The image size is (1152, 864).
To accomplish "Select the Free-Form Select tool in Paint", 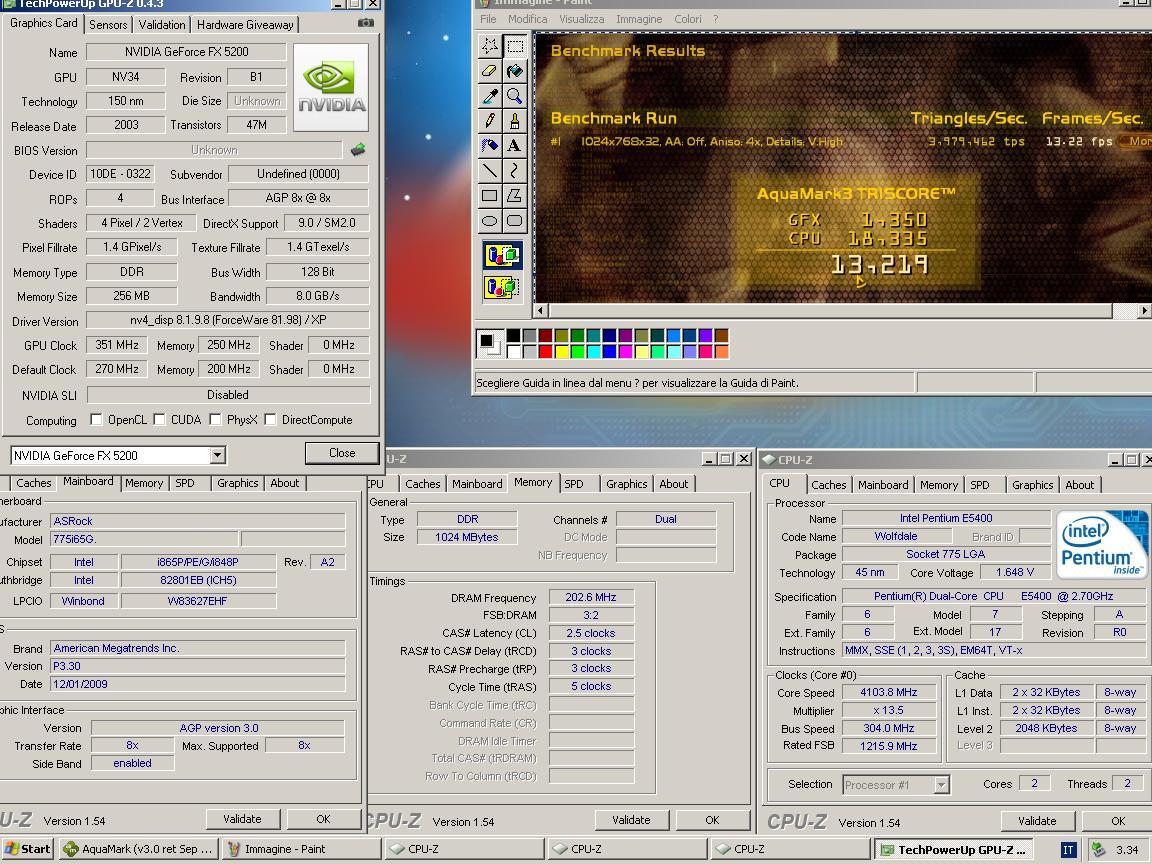I will coord(490,46).
